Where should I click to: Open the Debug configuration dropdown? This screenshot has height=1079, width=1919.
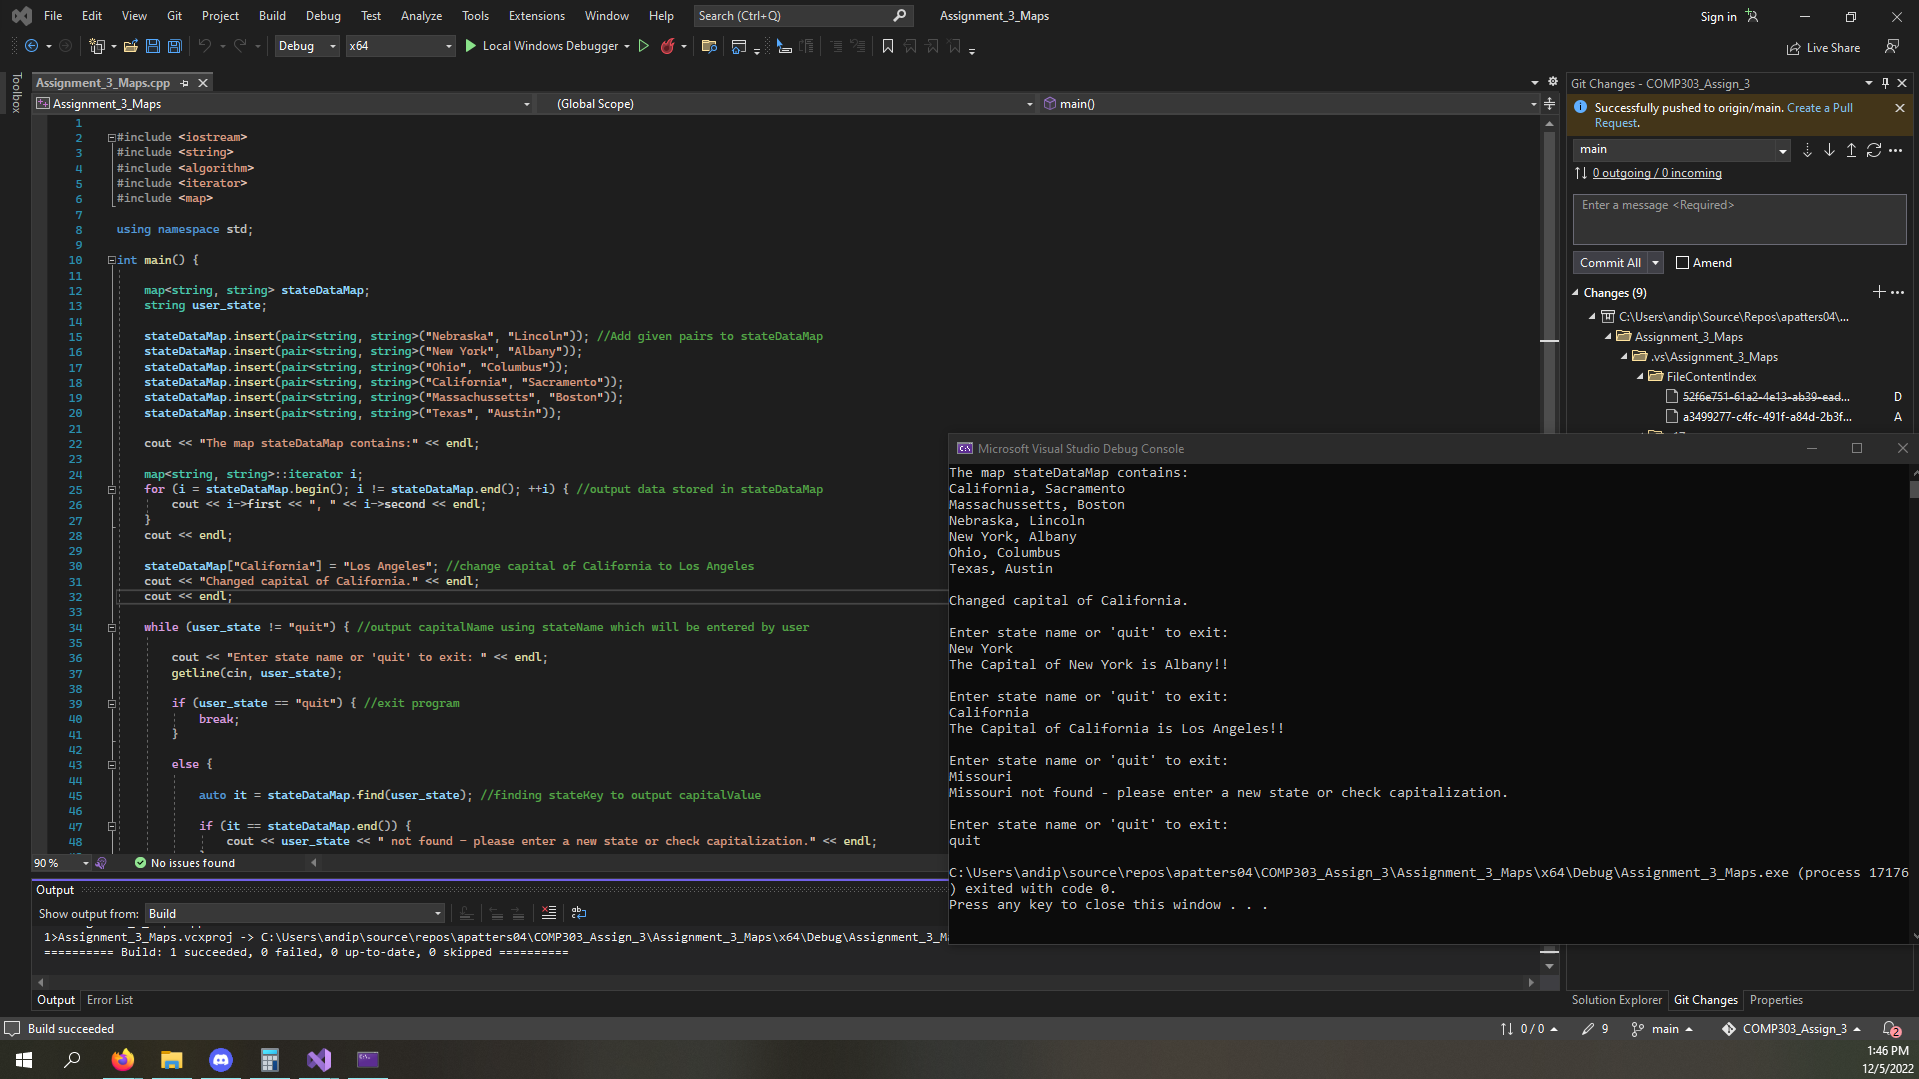point(307,46)
